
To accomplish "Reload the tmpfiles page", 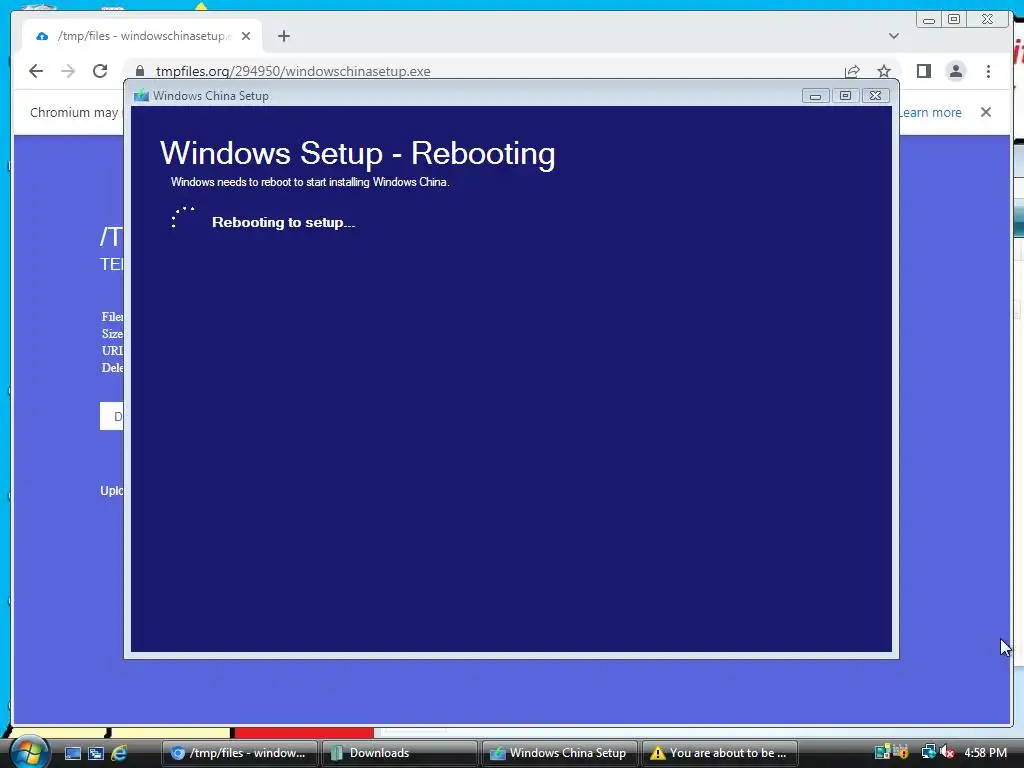I will [x=100, y=71].
